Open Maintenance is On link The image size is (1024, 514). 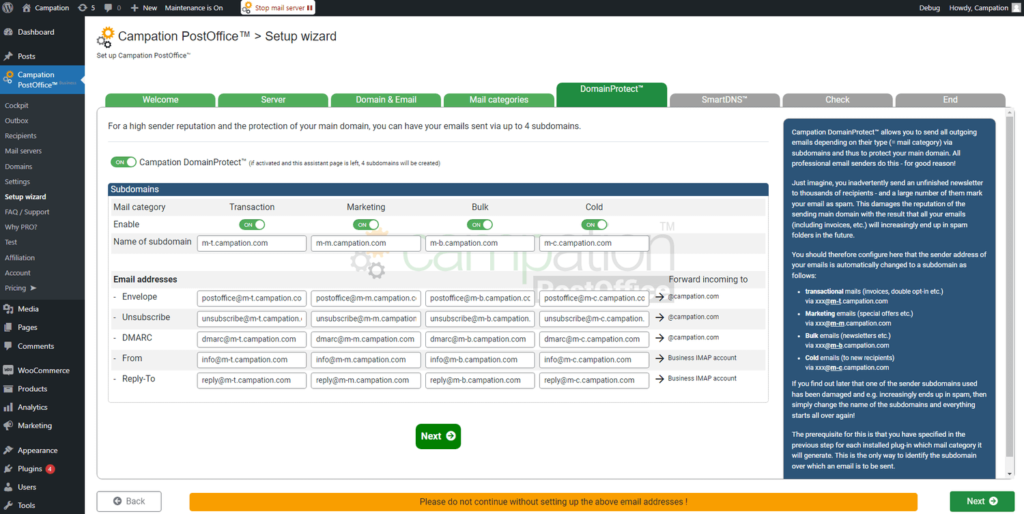(194, 8)
